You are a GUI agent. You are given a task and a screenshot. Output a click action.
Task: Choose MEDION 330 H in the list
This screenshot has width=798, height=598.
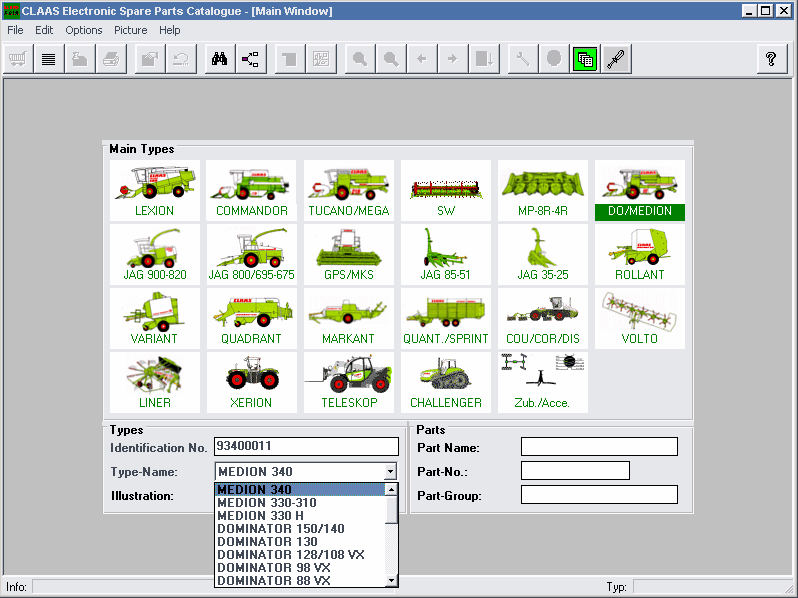point(300,516)
